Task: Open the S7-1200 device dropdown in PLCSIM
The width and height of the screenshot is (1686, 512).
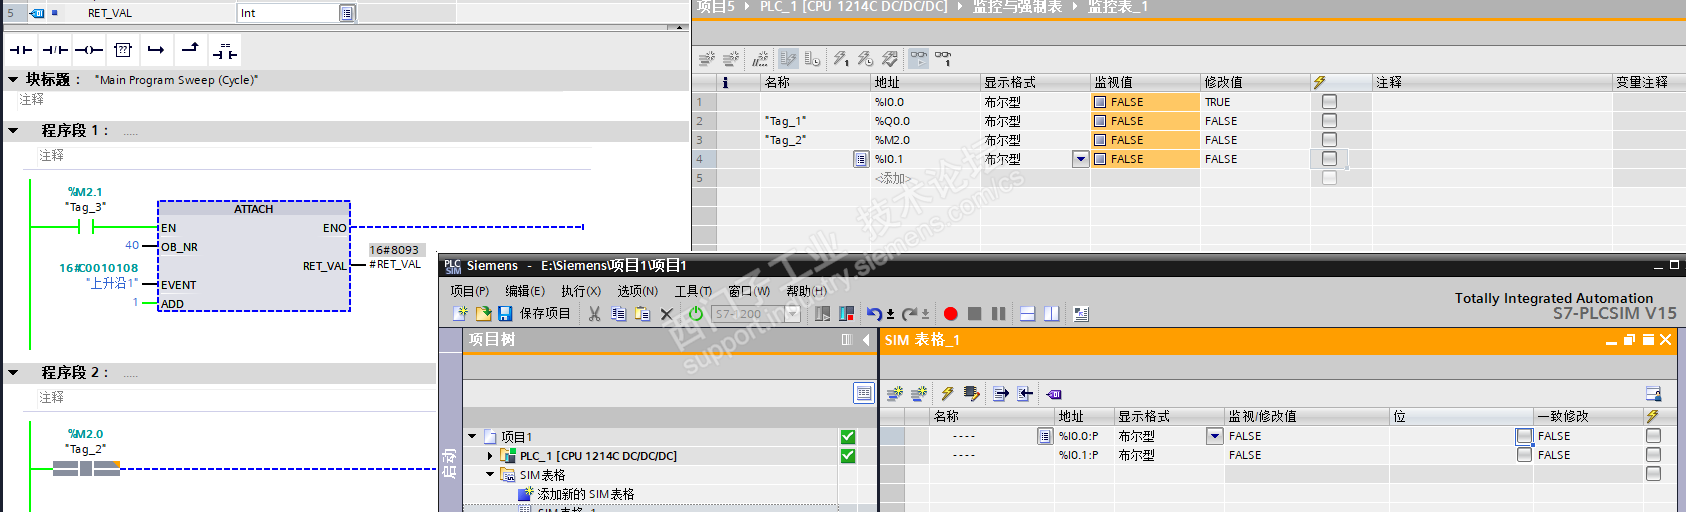Action: (x=793, y=314)
